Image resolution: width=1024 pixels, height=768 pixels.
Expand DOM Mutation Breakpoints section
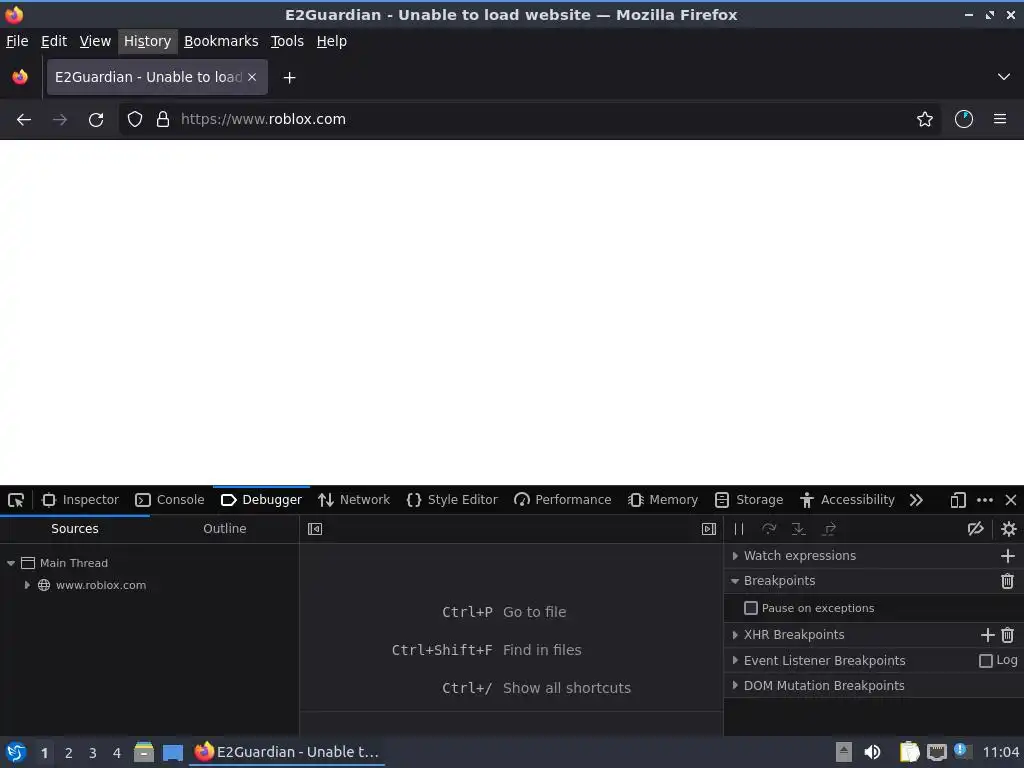735,686
